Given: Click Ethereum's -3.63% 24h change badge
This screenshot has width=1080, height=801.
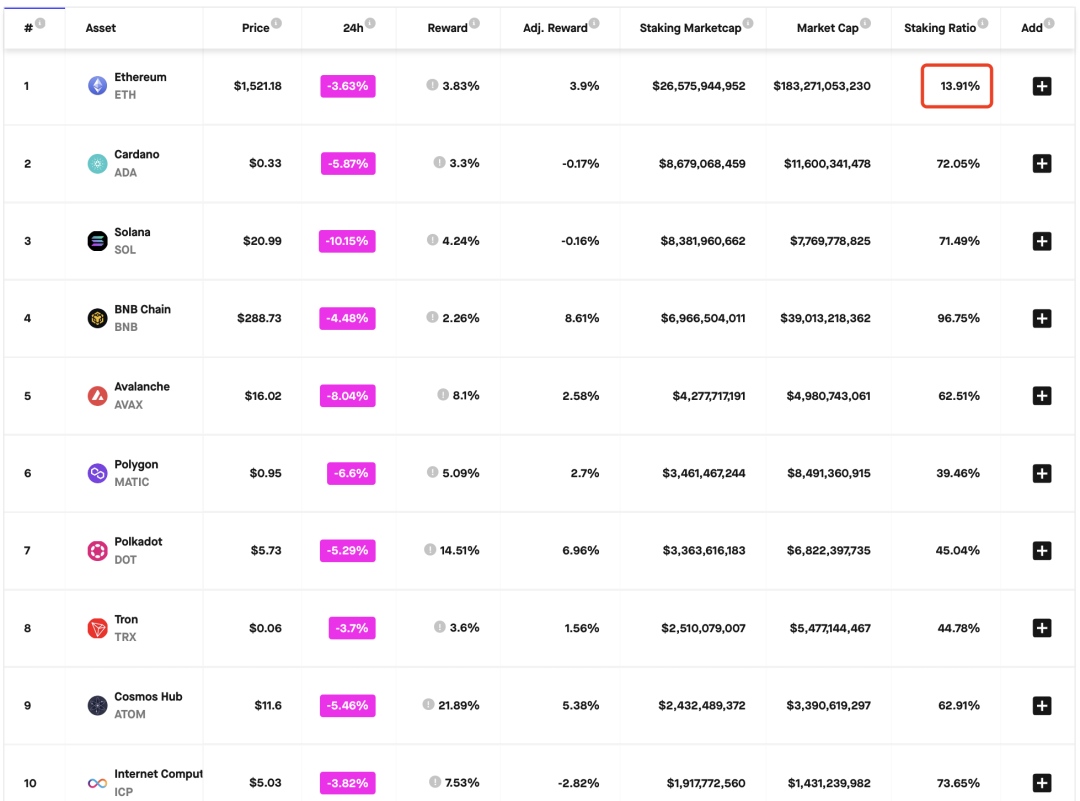Looking at the screenshot, I should point(348,86).
